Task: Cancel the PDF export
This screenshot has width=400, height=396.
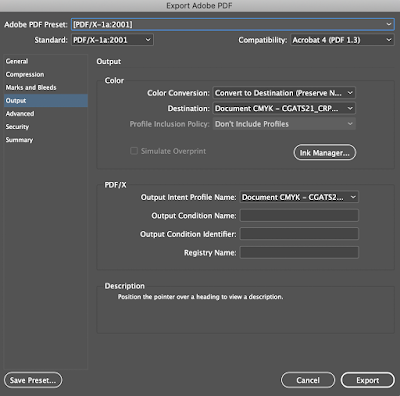Action: pyautogui.click(x=308, y=380)
